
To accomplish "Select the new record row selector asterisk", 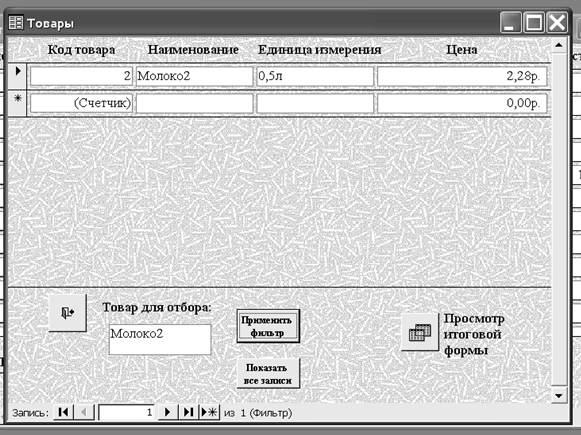I will pyautogui.click(x=17, y=103).
